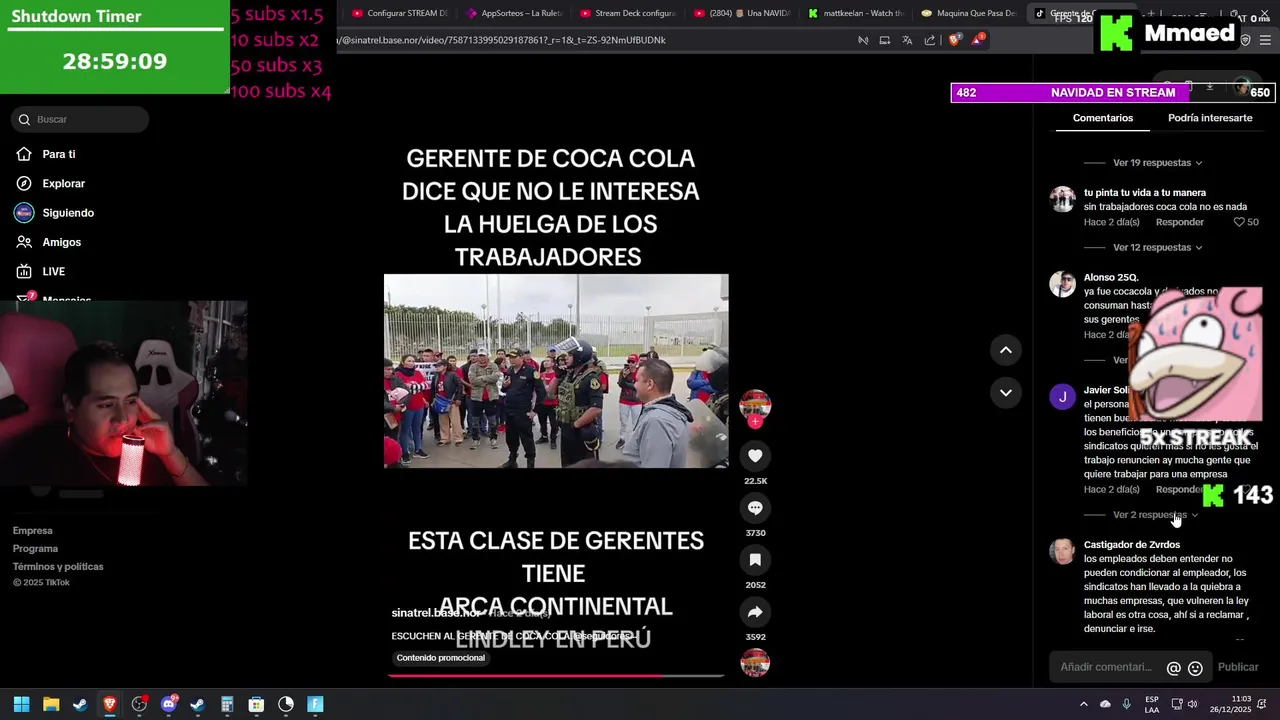The image size is (1280, 720).
Task: Show hidden system tray icons chevron
Action: click(1083, 704)
